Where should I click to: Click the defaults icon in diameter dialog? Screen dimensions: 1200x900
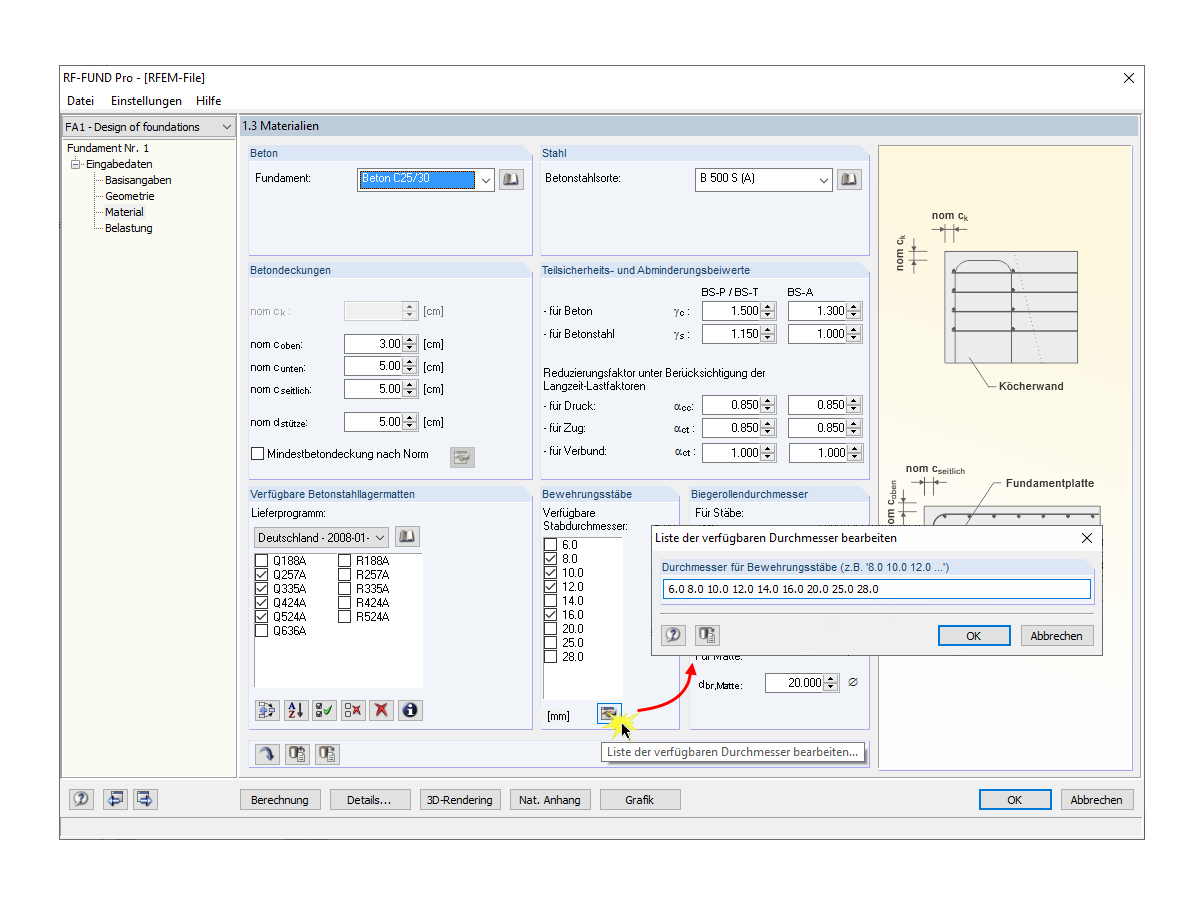(x=707, y=635)
